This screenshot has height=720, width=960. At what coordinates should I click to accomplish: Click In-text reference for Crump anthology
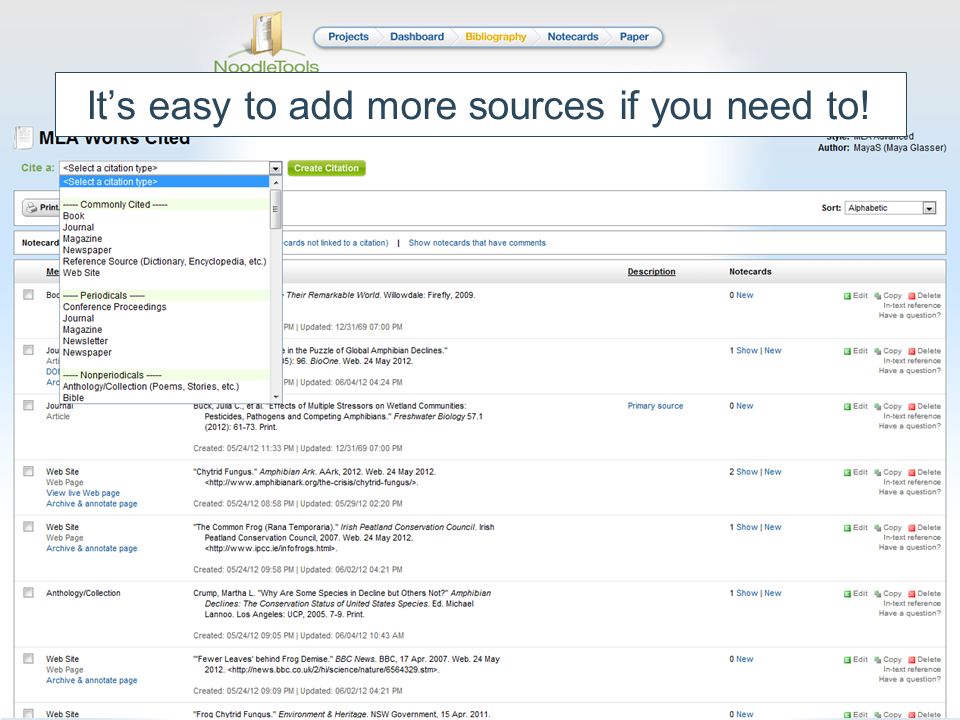(912, 604)
